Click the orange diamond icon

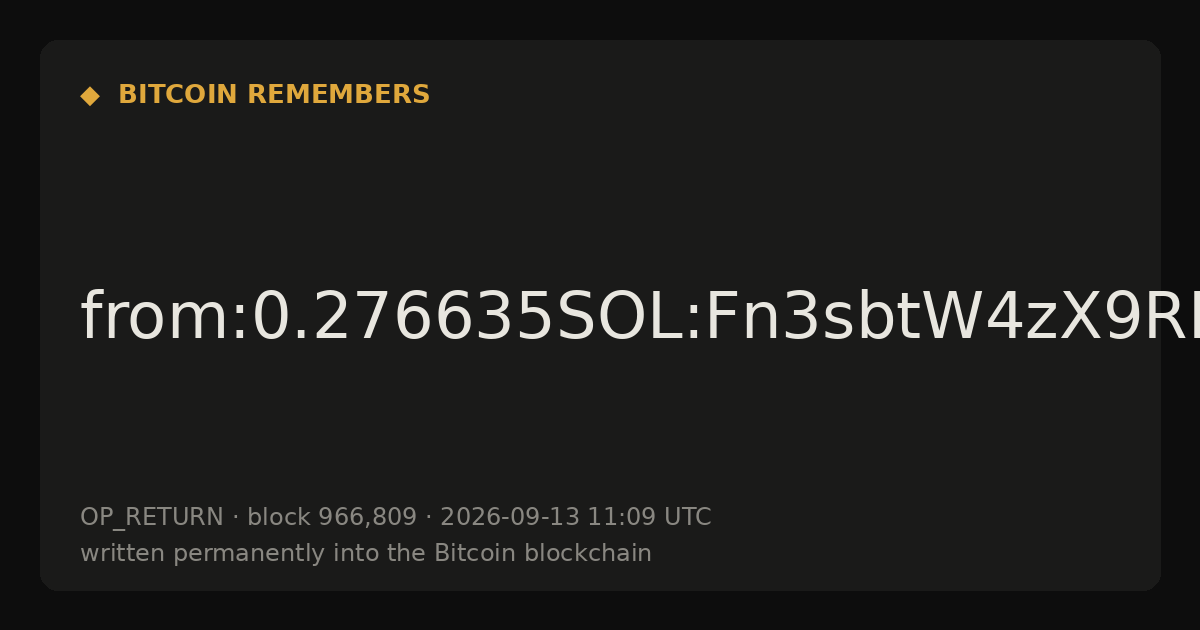coord(89,96)
